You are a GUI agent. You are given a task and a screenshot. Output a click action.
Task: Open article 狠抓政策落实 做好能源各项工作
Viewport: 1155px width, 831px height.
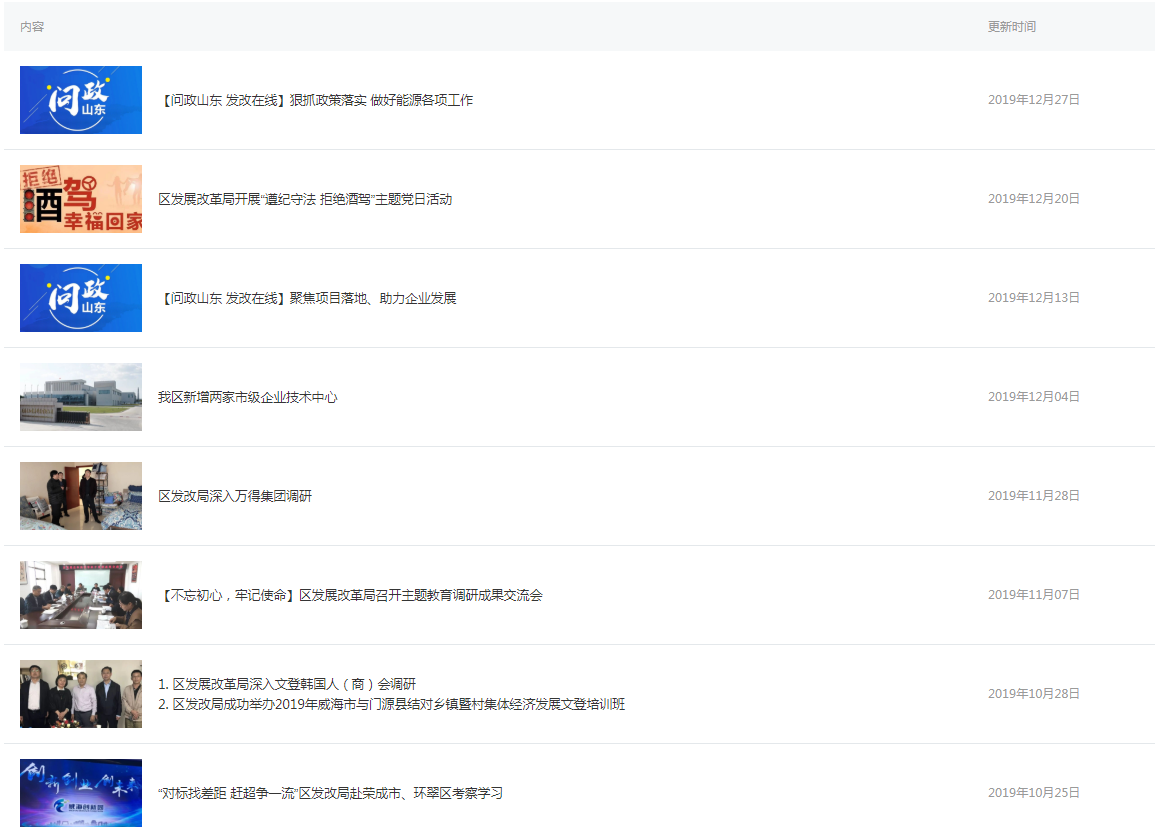point(315,100)
